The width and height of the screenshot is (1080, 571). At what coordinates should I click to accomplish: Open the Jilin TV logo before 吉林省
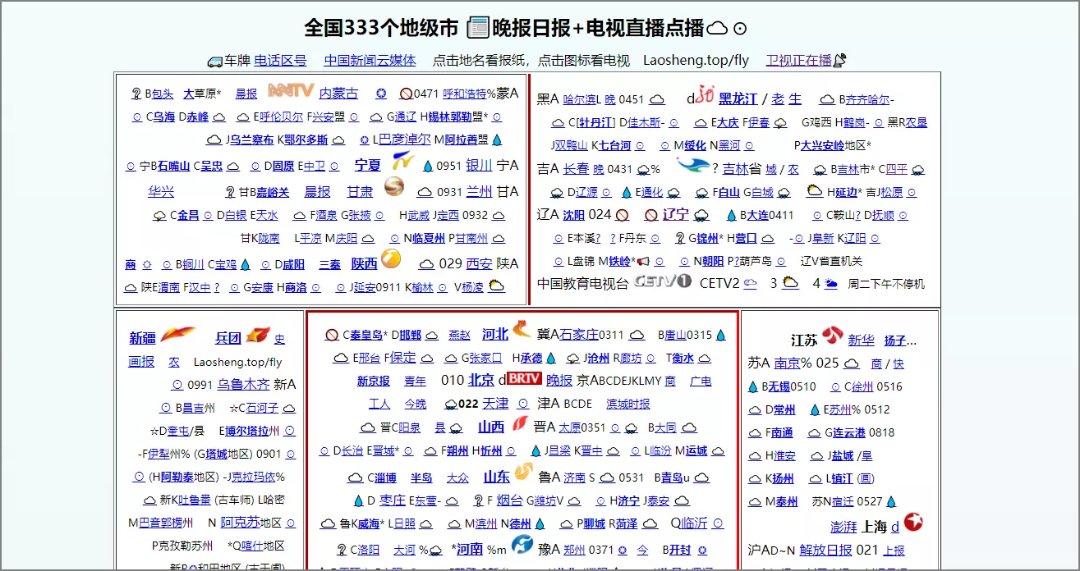692,165
